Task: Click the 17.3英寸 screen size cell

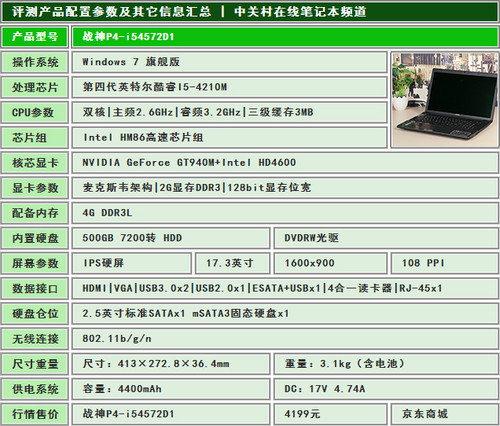Action: point(232,263)
